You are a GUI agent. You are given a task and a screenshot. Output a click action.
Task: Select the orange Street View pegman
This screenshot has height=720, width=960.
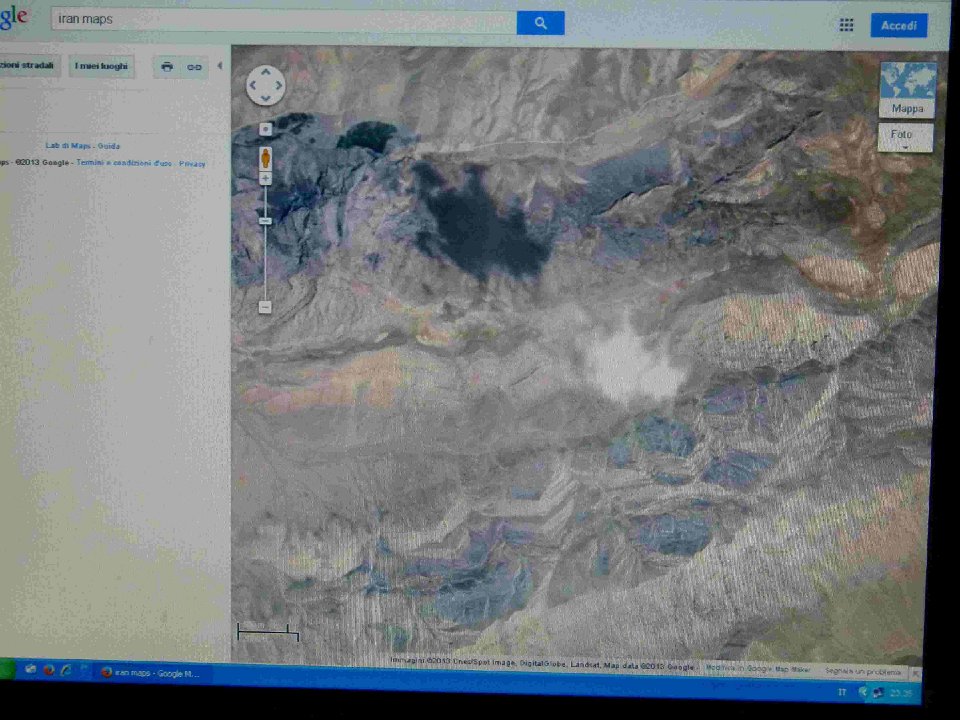point(265,158)
